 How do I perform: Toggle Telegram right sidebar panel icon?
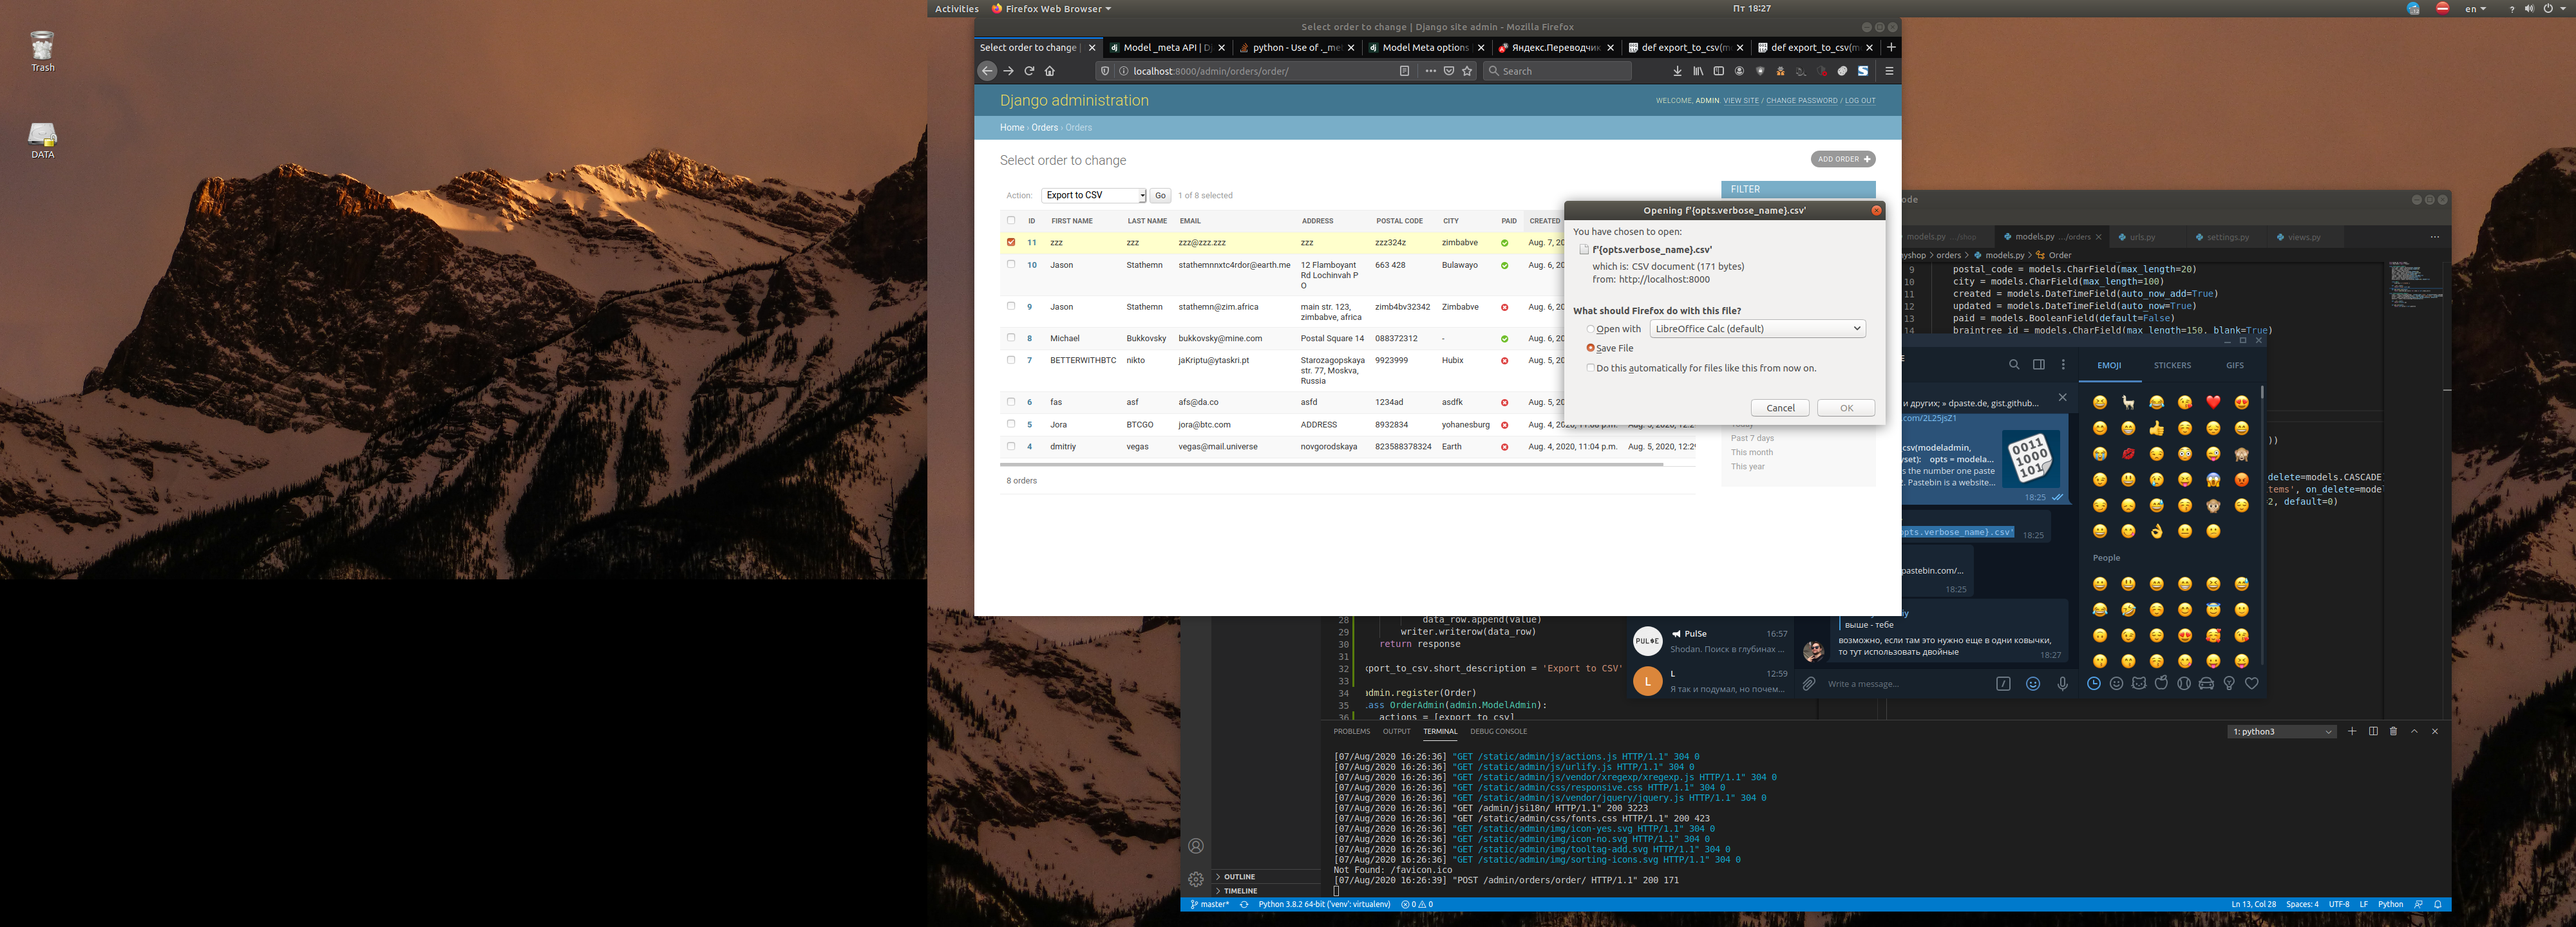point(2039,365)
